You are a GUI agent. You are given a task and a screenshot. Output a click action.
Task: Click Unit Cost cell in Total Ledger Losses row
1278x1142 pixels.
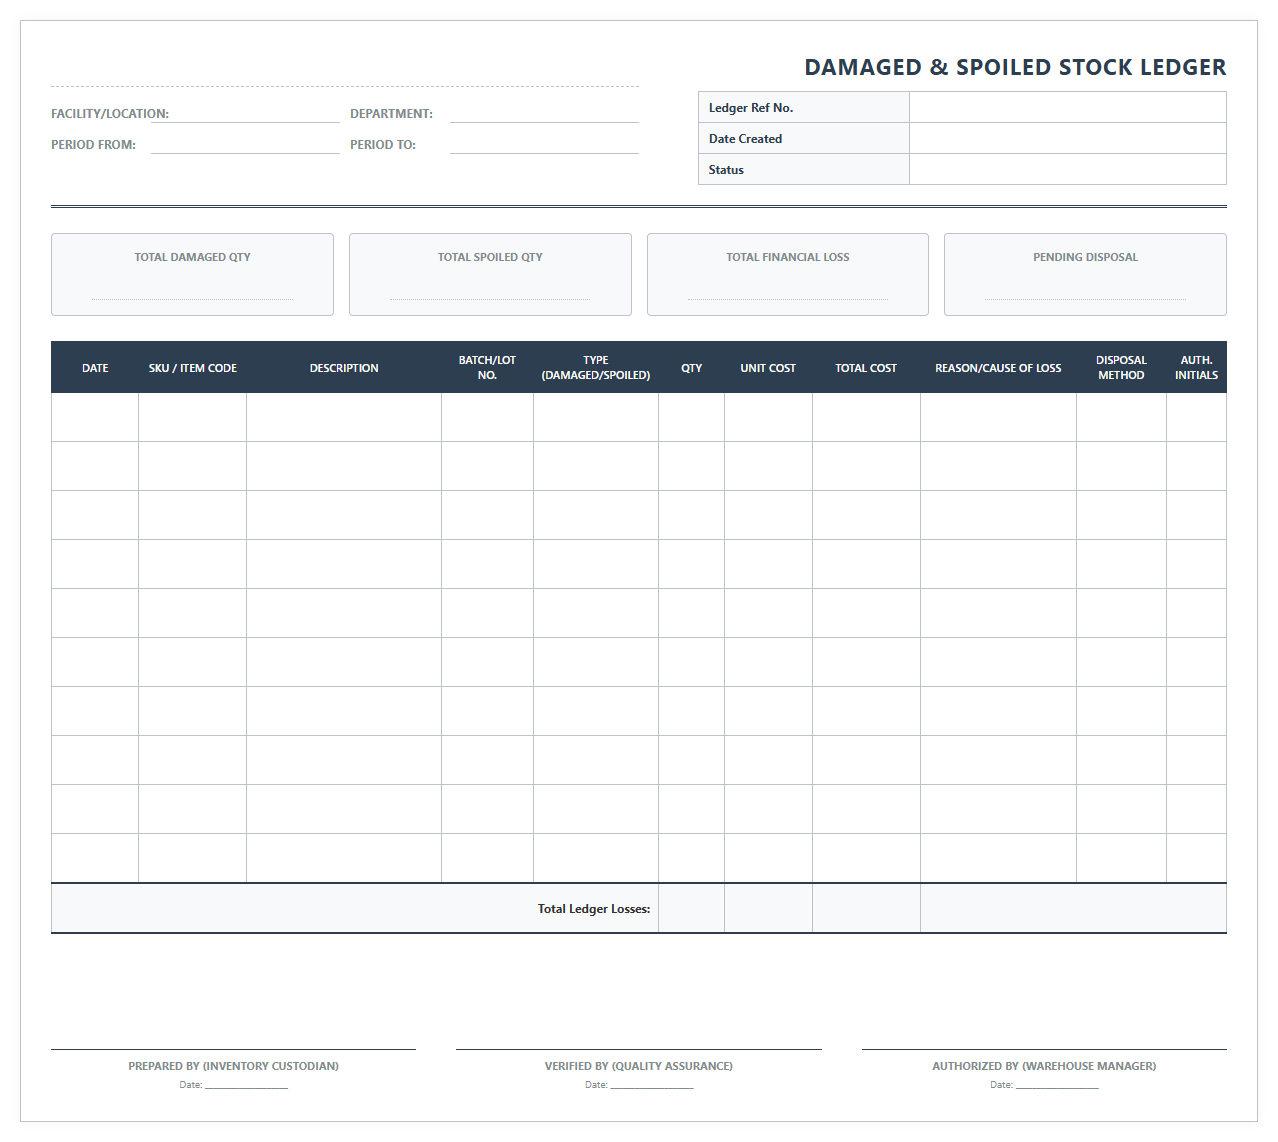(768, 909)
